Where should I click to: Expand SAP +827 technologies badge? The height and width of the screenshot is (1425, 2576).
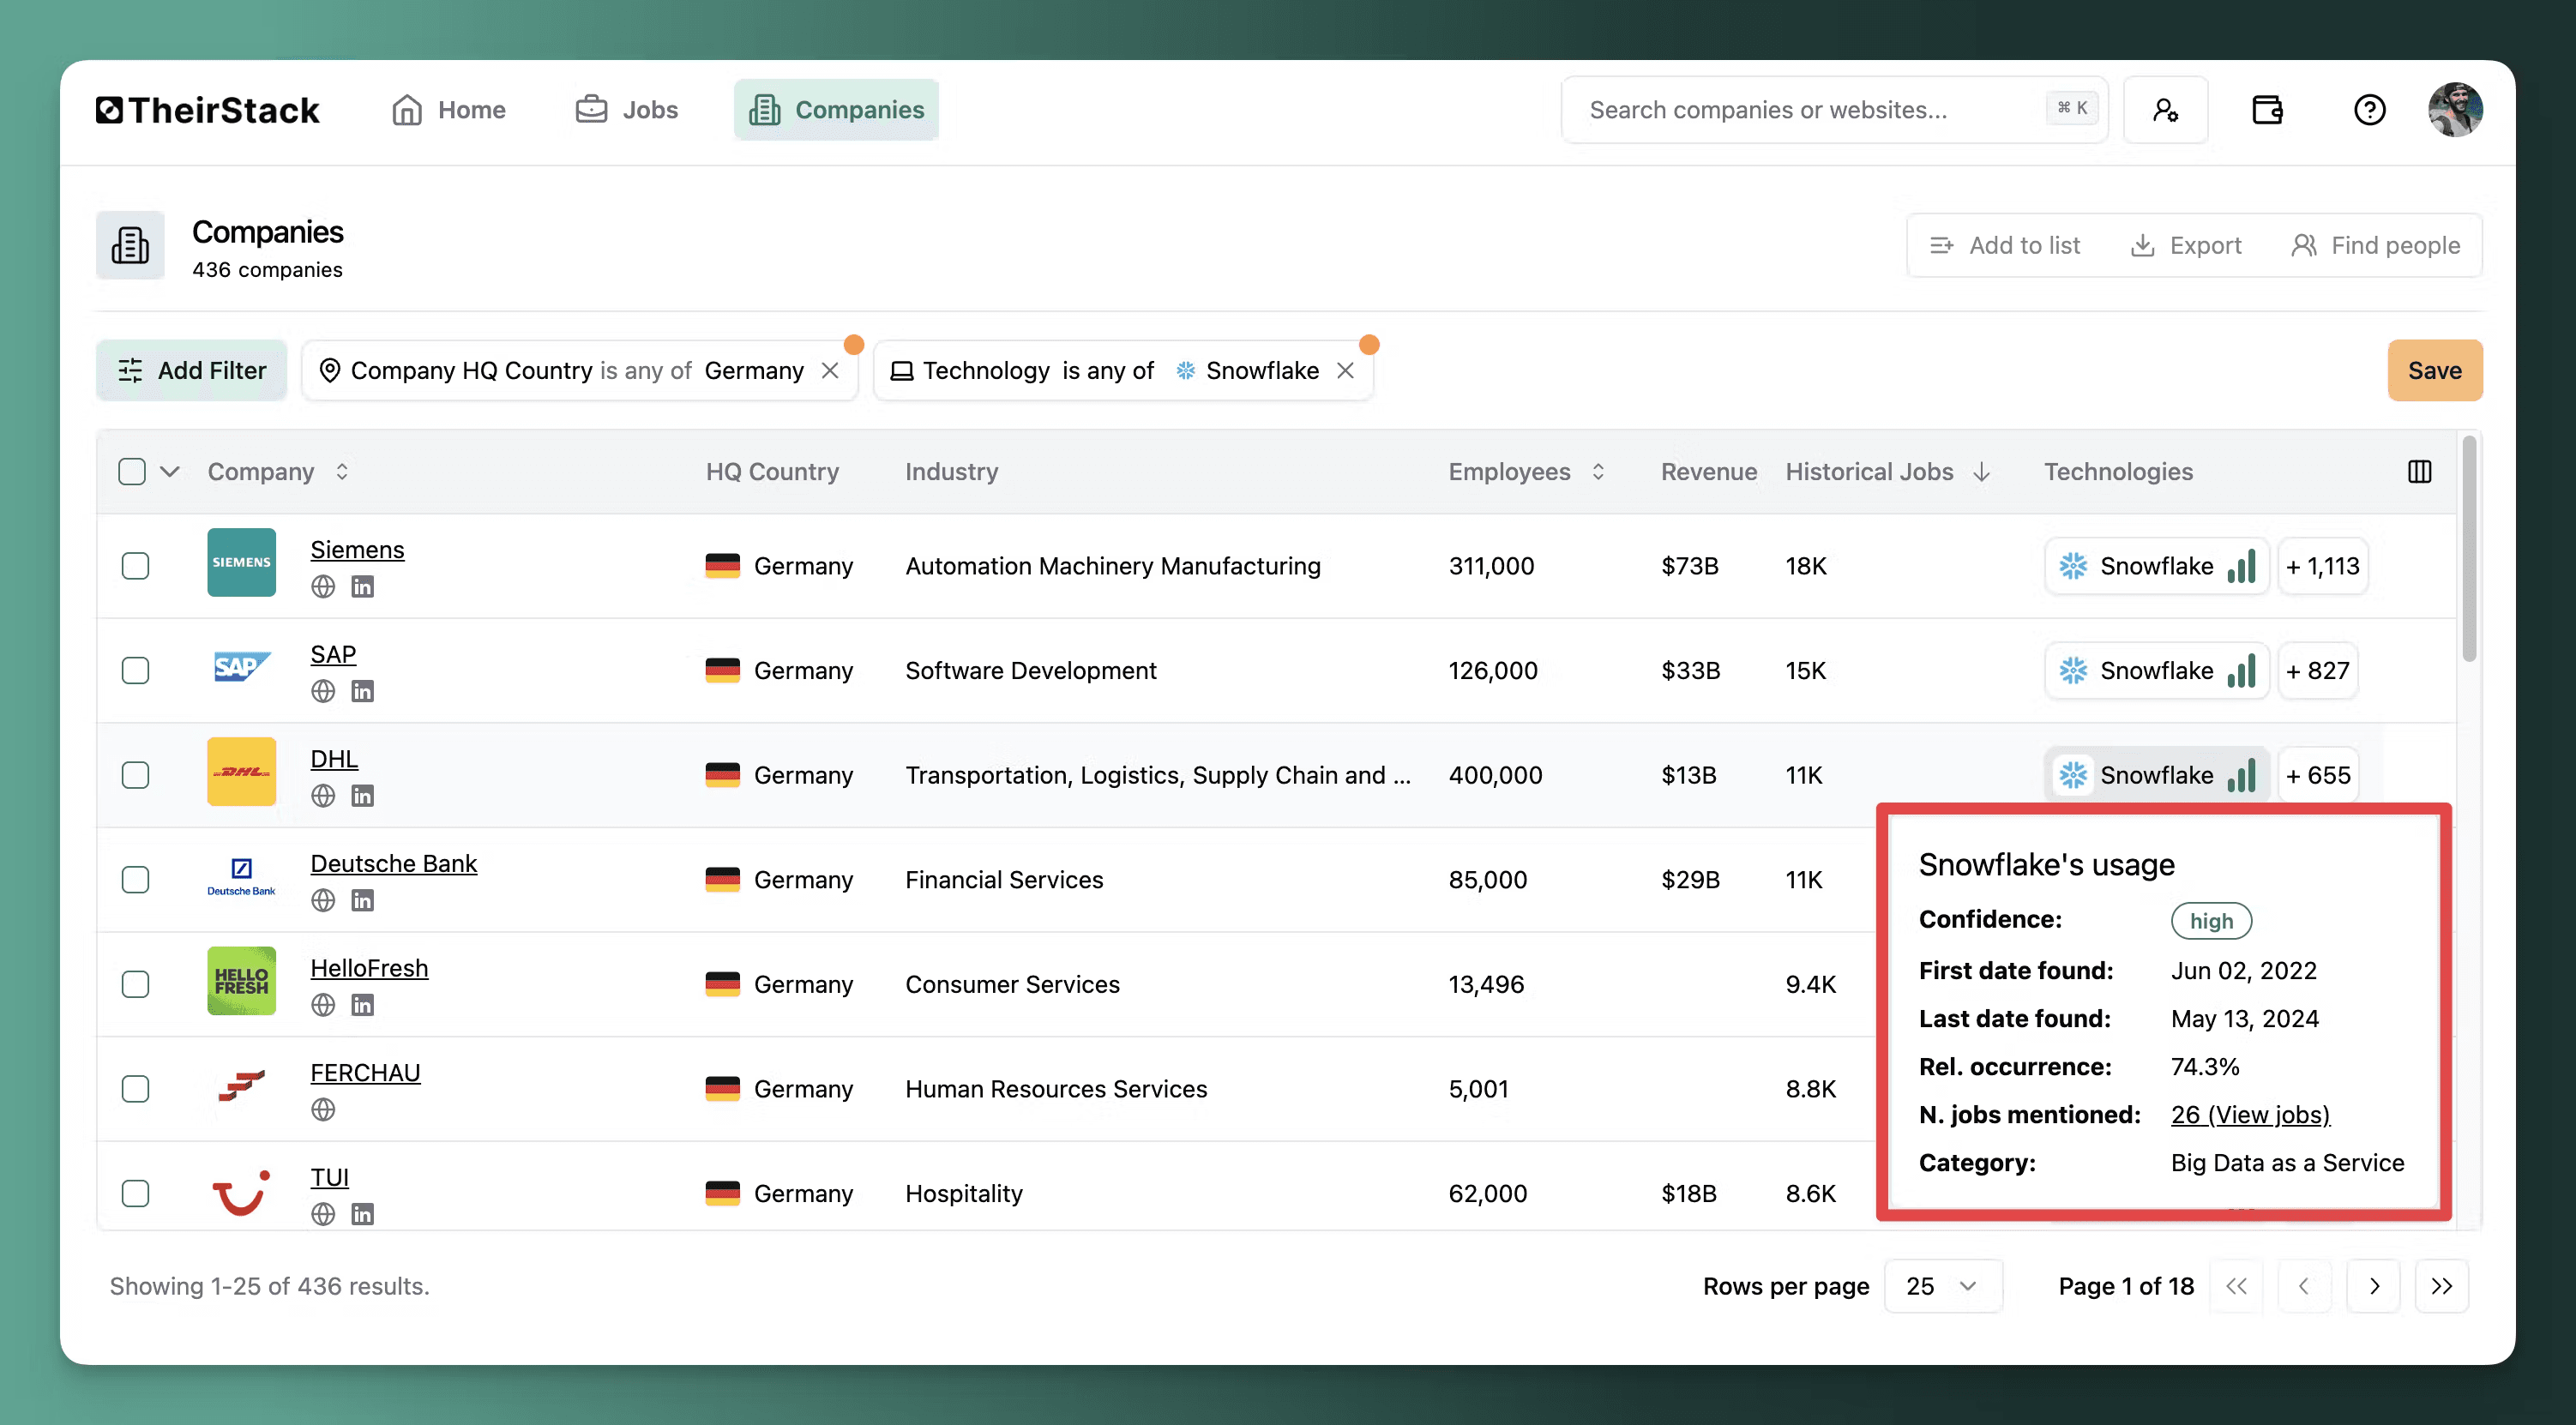pyautogui.click(x=2317, y=671)
